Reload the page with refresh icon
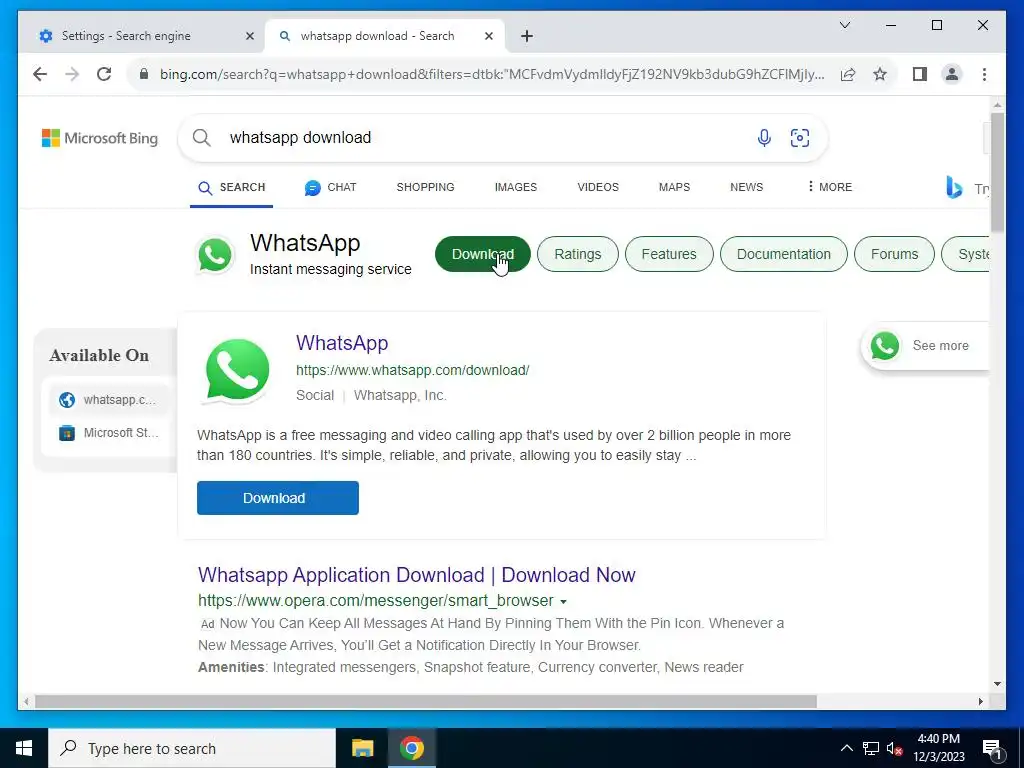The height and width of the screenshot is (768, 1024). click(104, 74)
